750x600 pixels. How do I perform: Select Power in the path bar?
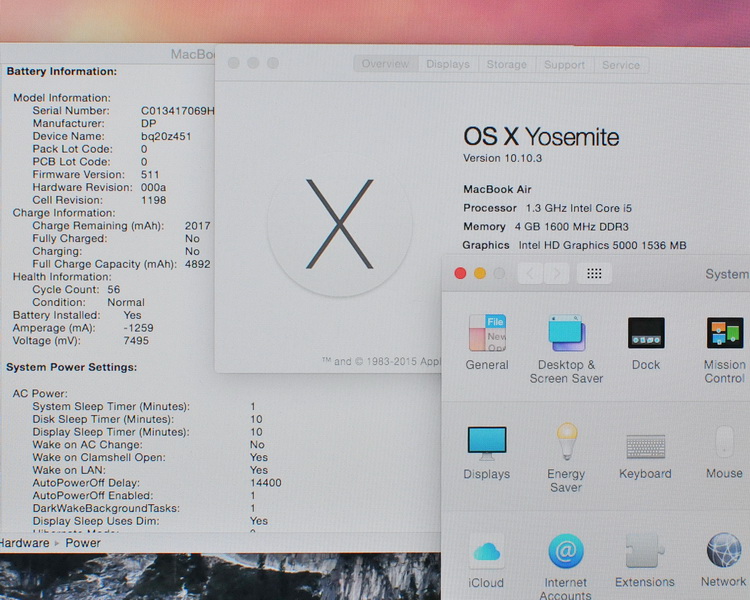click(x=83, y=543)
